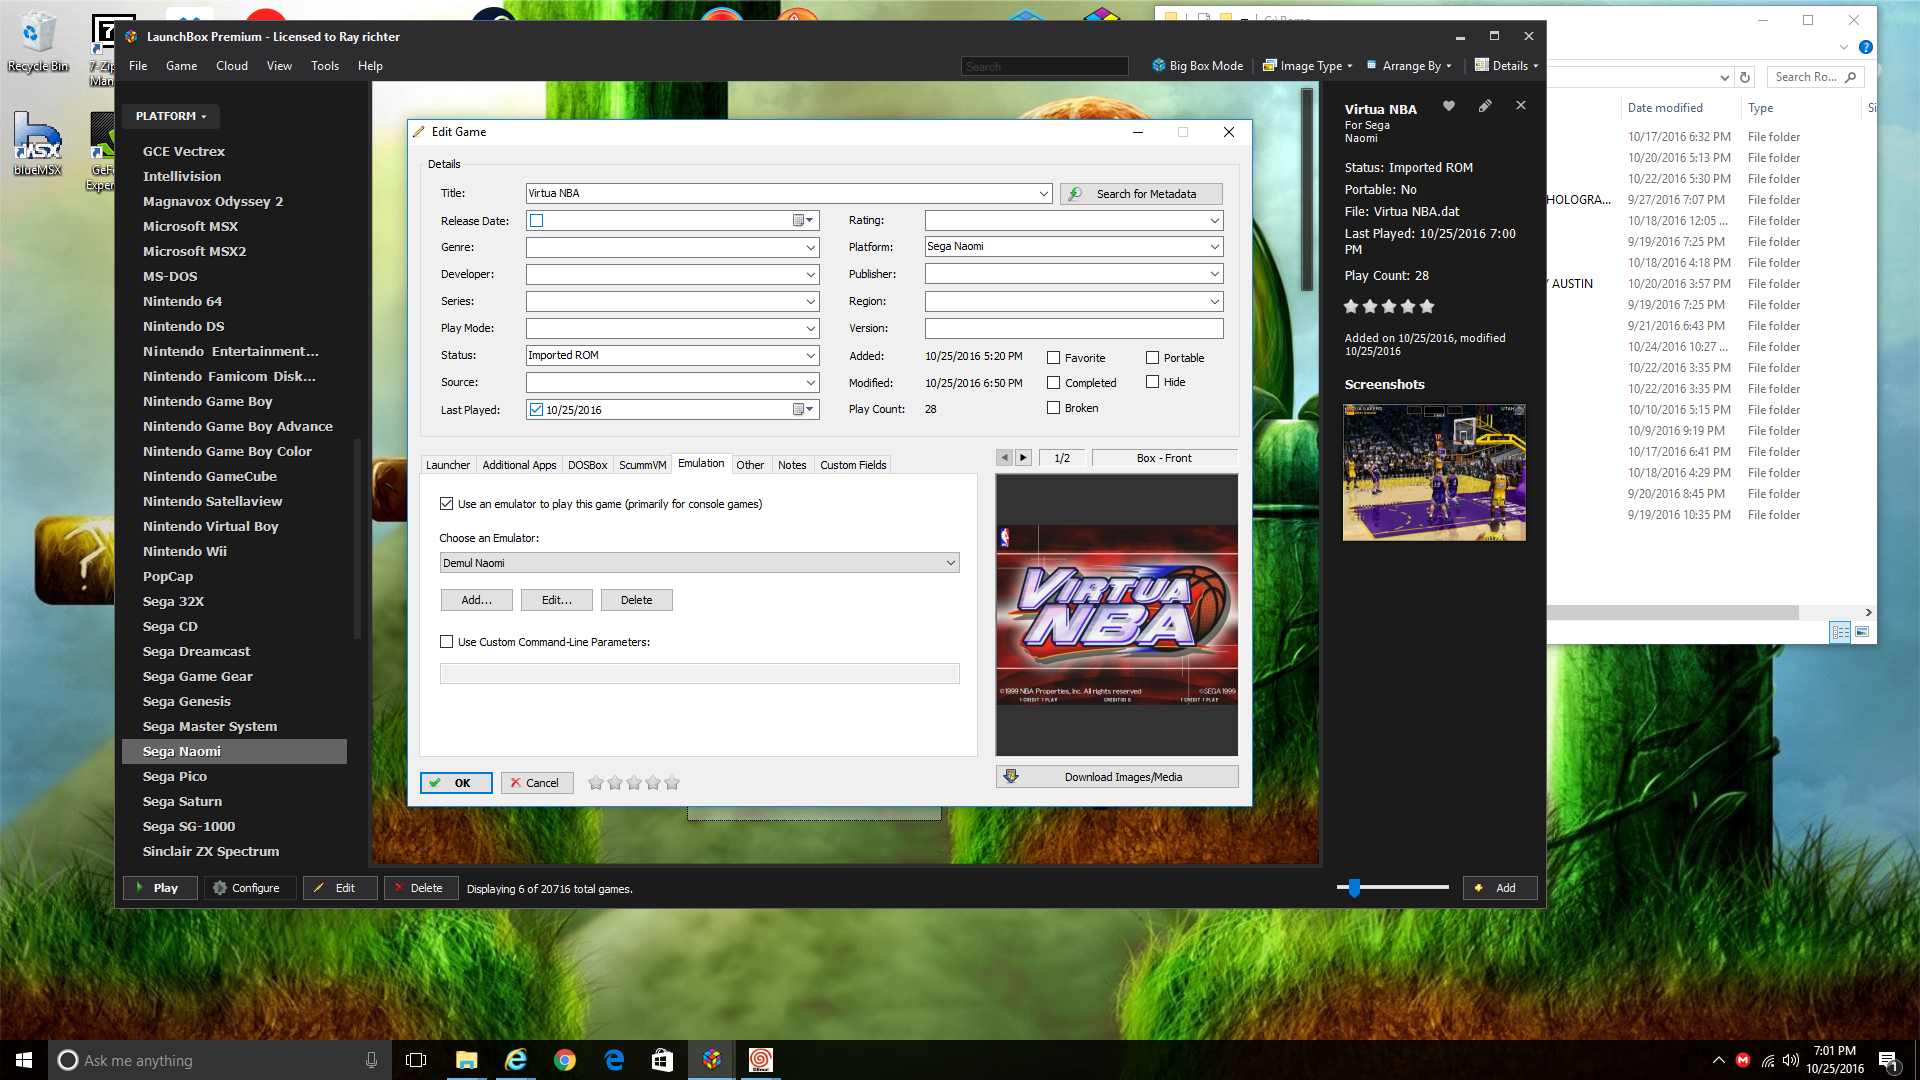Open the Last Played calendar picker

click(x=804, y=409)
